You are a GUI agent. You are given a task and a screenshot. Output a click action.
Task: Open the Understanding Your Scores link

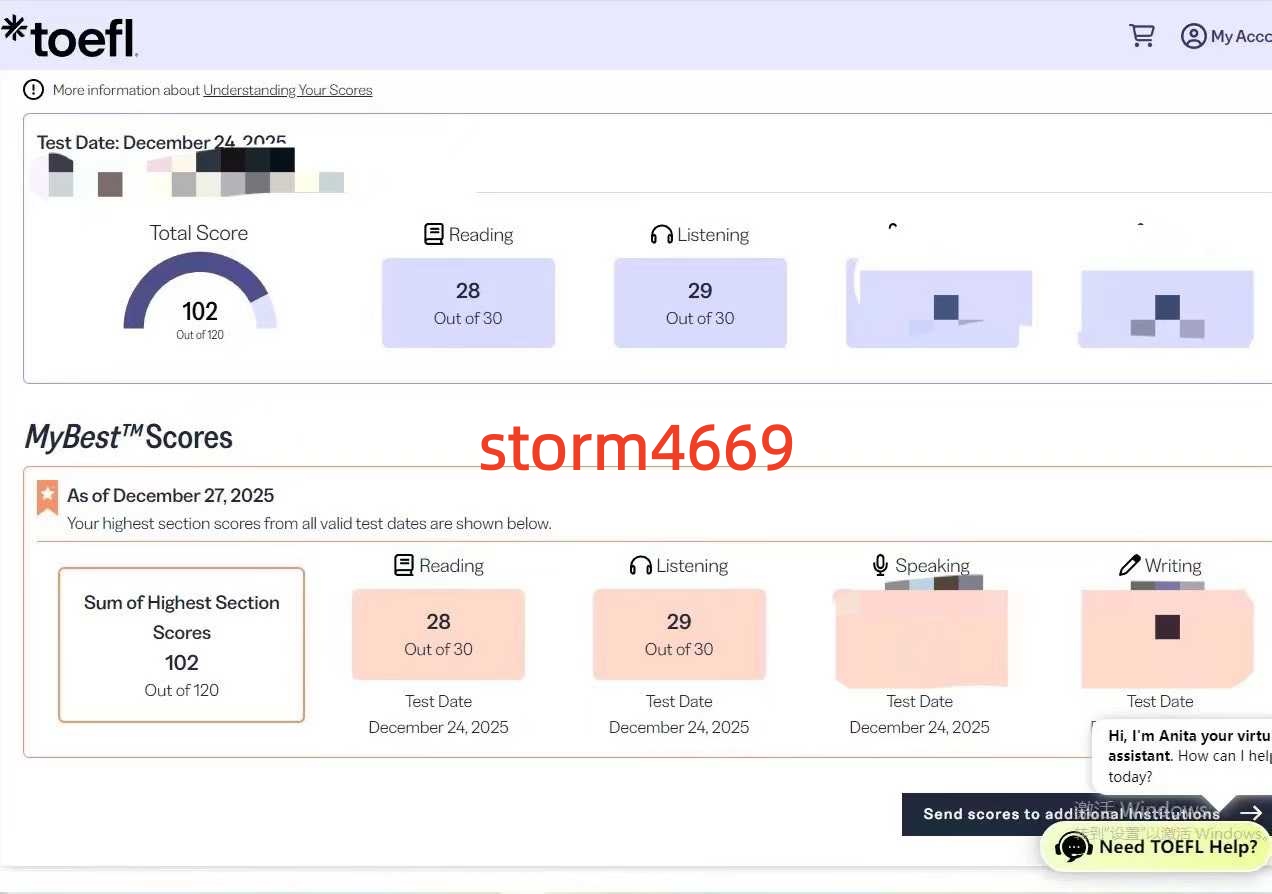[x=287, y=90]
